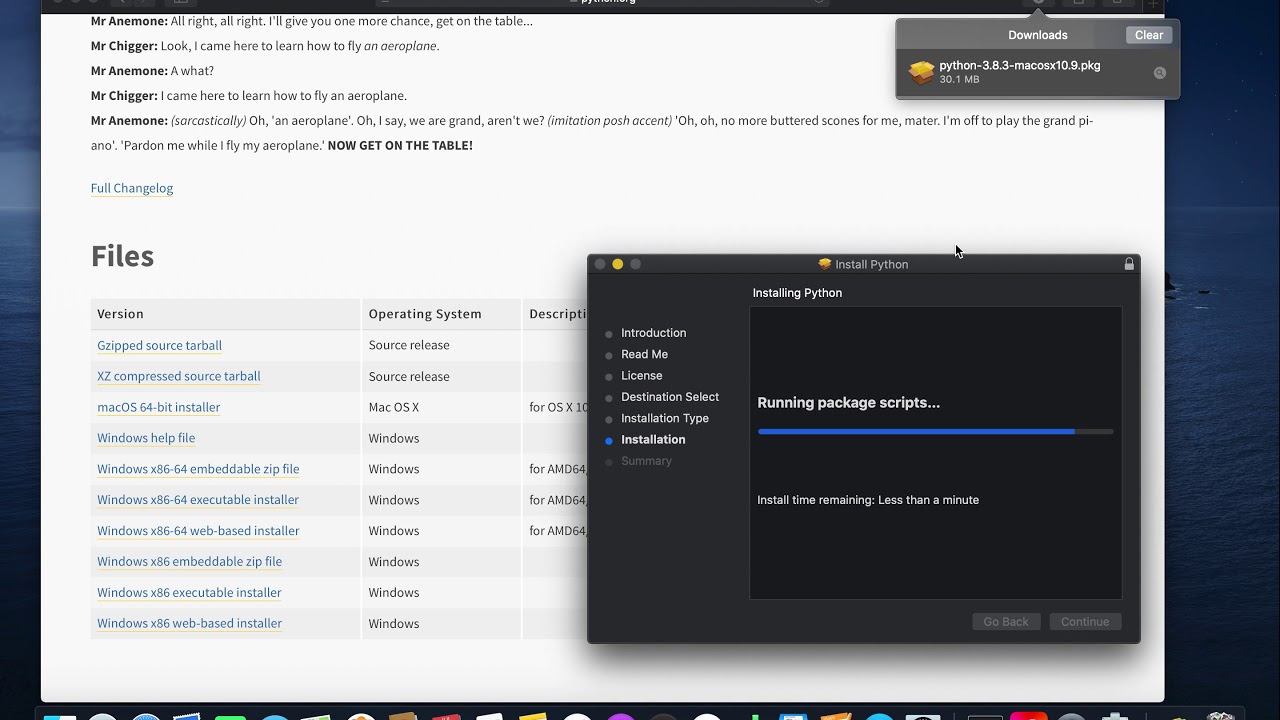Click the Running package scripts status text
Screen dimensions: 1280x720
pos(848,403)
